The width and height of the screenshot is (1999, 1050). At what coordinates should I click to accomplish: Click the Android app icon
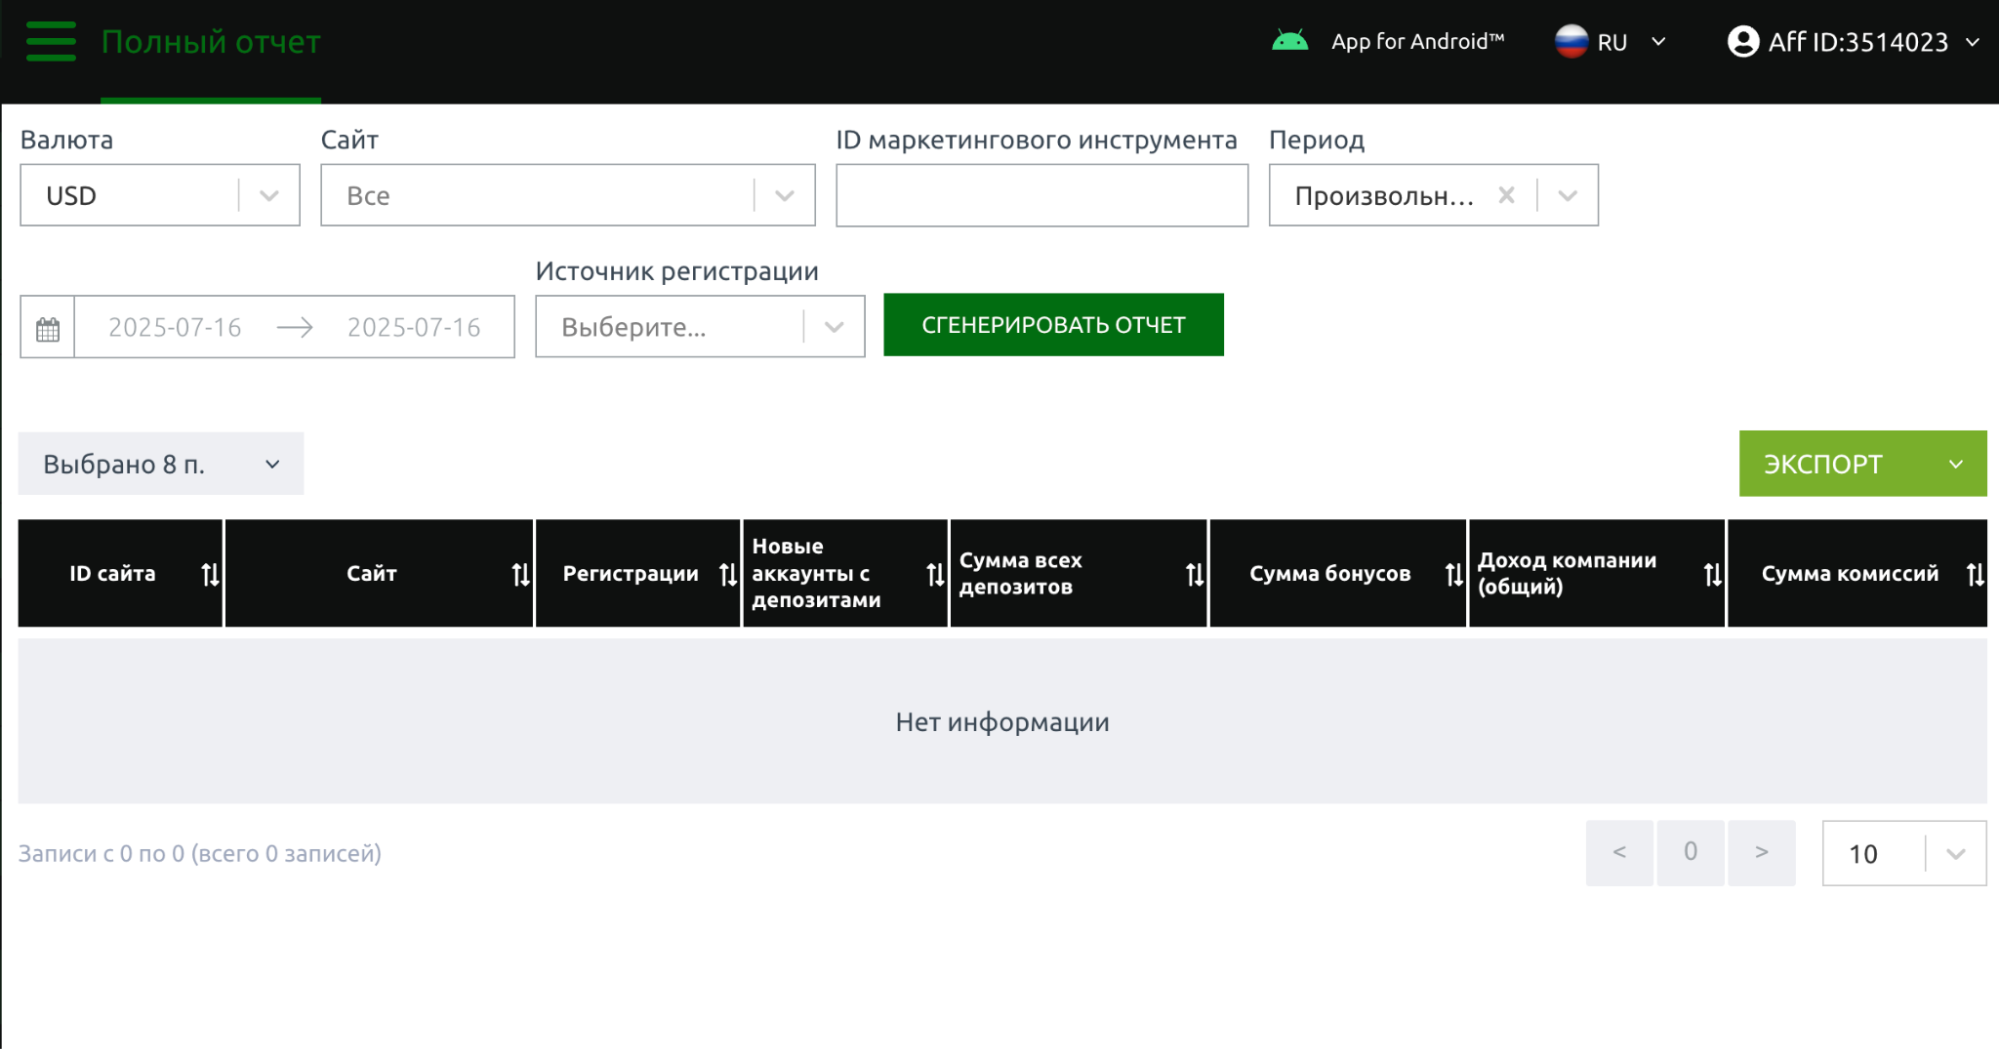(x=1289, y=42)
